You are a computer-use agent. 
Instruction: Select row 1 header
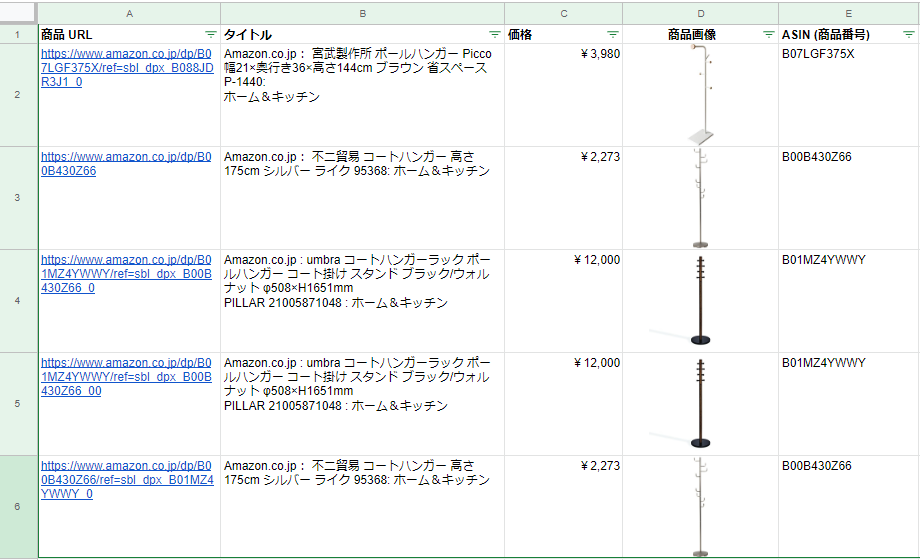(x=18, y=34)
